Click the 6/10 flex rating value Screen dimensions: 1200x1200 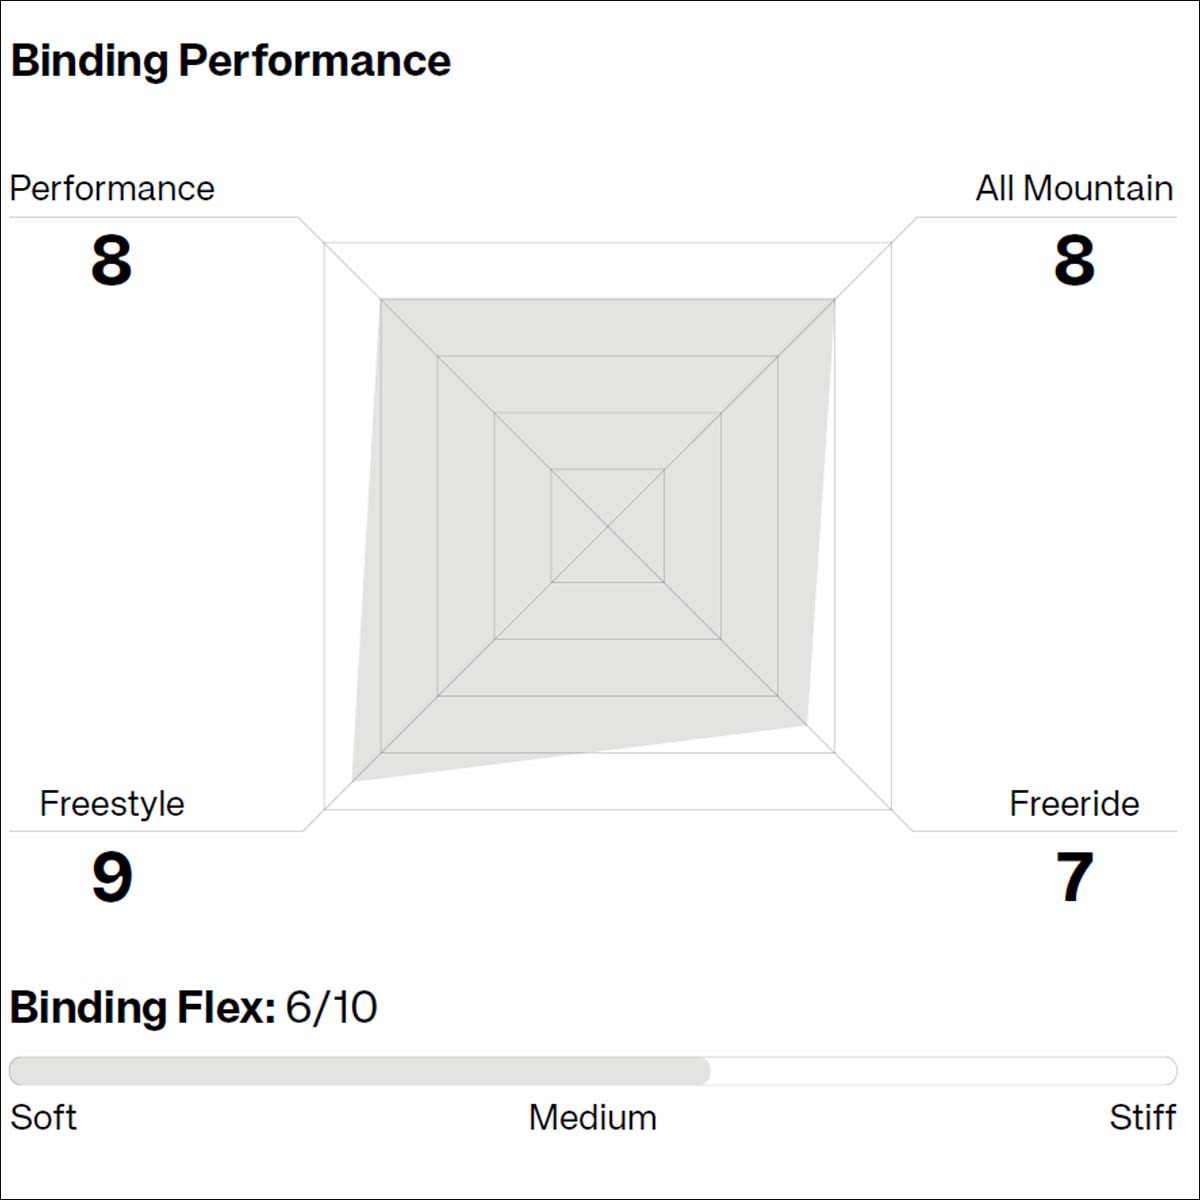[x=331, y=1007]
